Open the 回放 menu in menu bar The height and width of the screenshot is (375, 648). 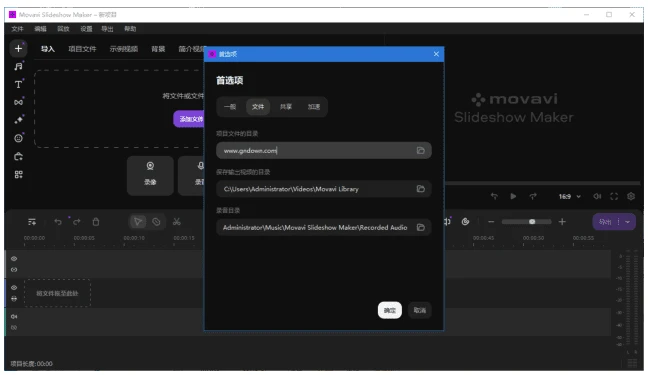tap(63, 29)
